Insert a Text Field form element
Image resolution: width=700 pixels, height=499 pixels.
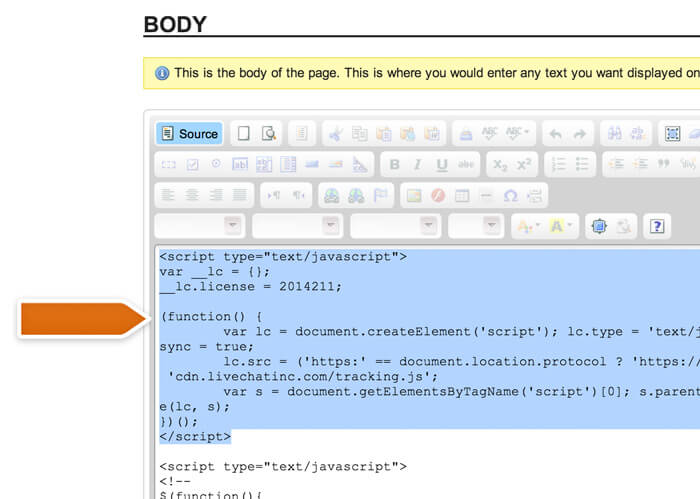240,165
